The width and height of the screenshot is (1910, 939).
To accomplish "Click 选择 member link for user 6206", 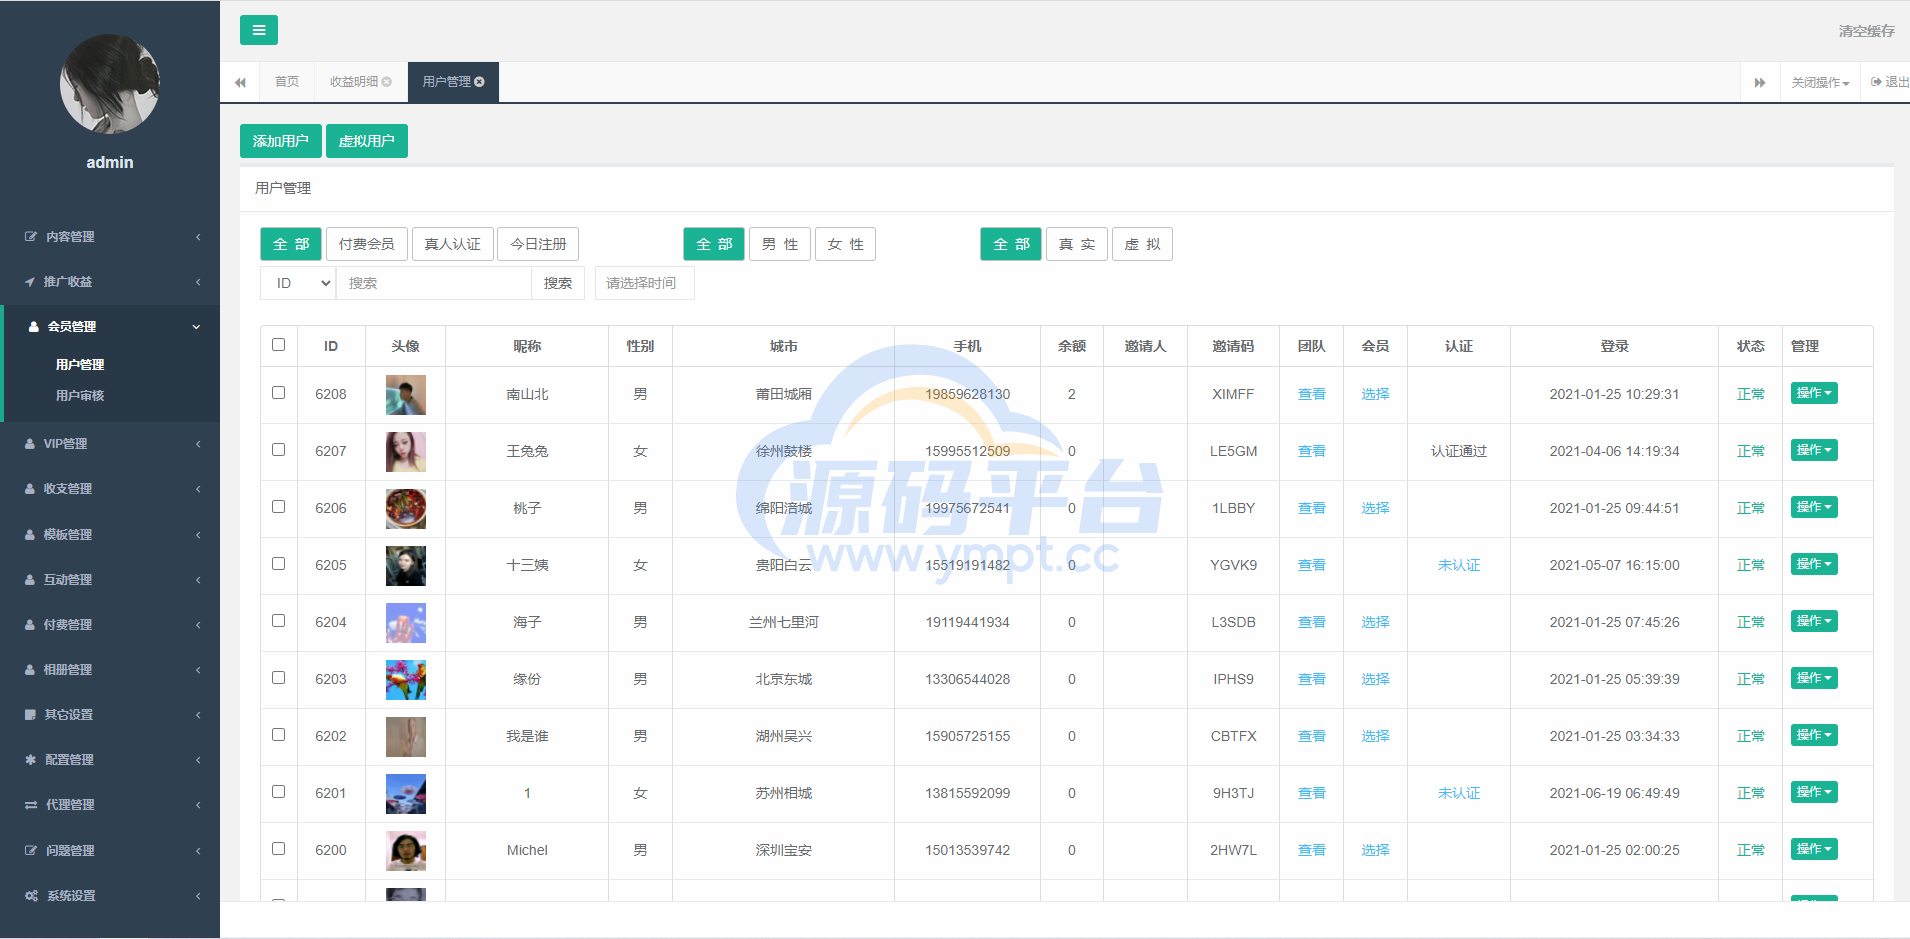I will (x=1375, y=509).
